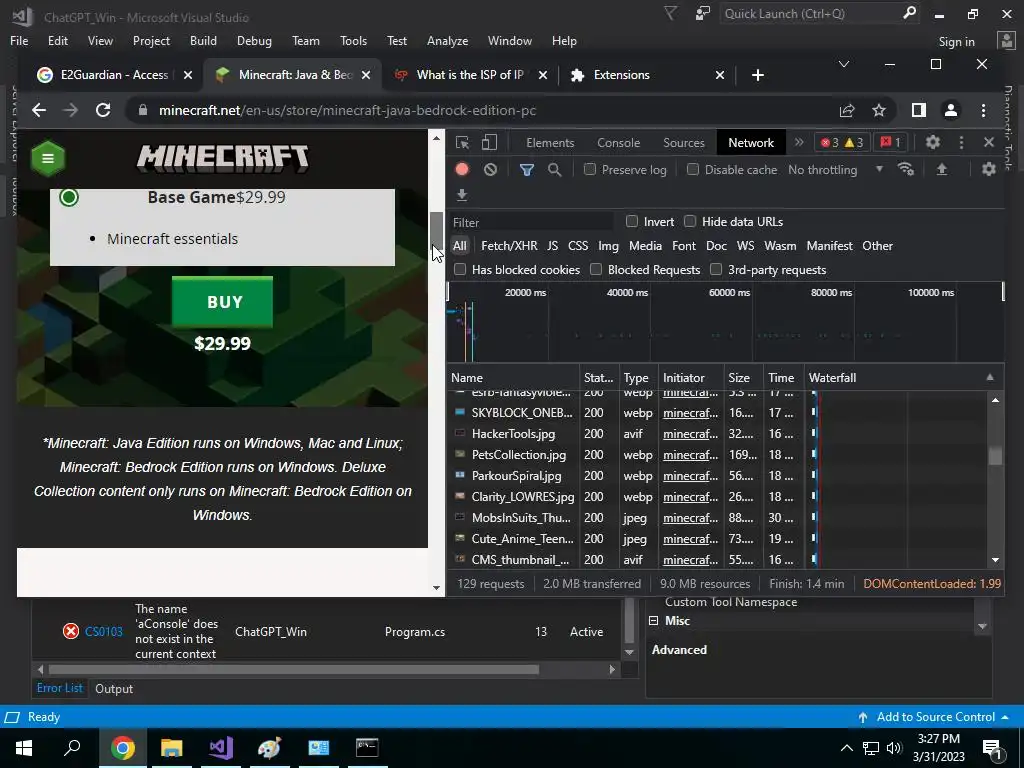Open Visual Studio from the taskbar
Image resolution: width=1024 pixels, height=768 pixels.
click(x=221, y=747)
